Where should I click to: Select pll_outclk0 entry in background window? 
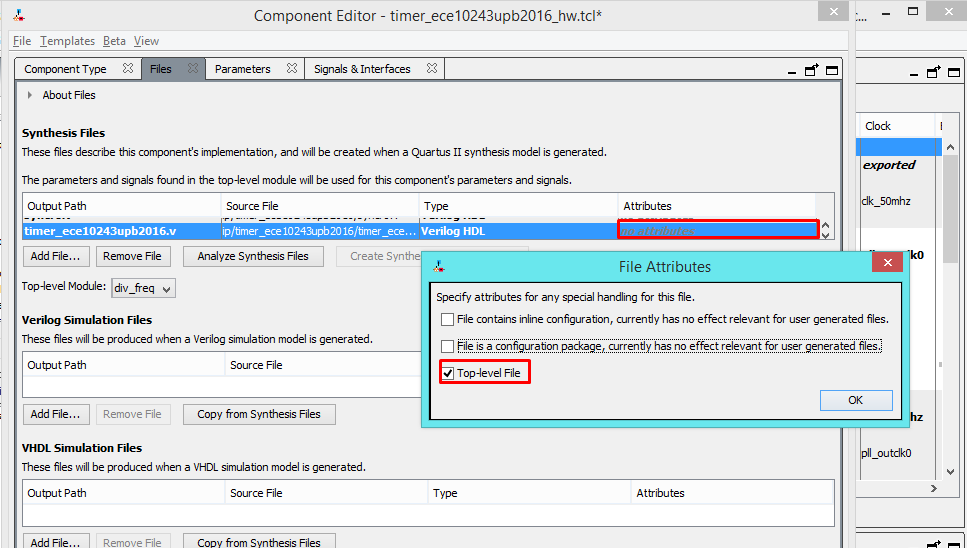tap(886, 453)
